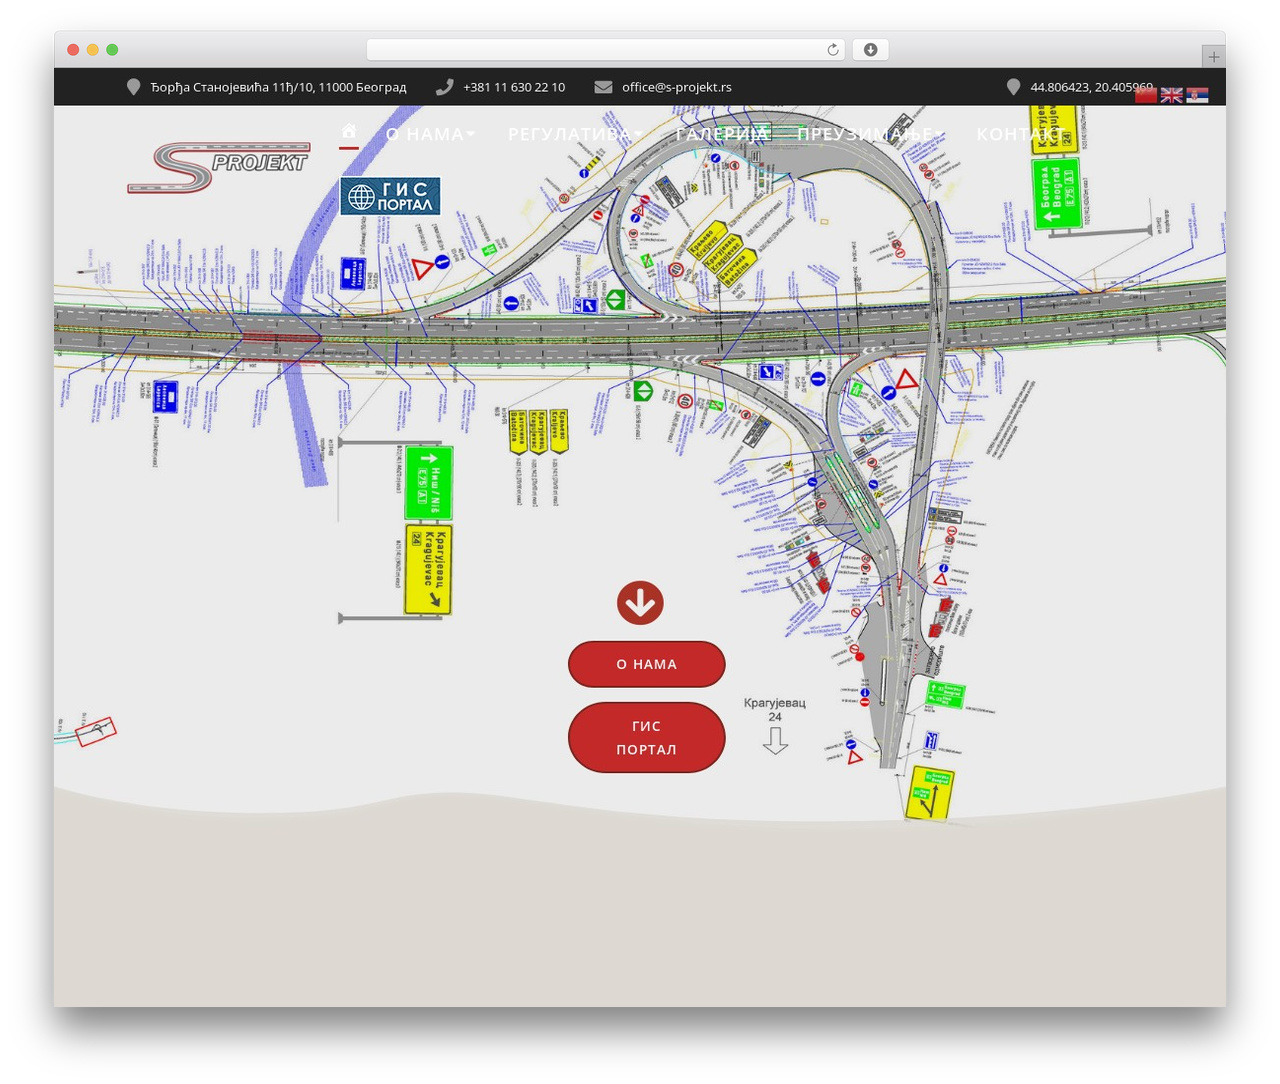Click the S Projekt logo
This screenshot has width=1280, height=1084.
pyautogui.click(x=218, y=167)
